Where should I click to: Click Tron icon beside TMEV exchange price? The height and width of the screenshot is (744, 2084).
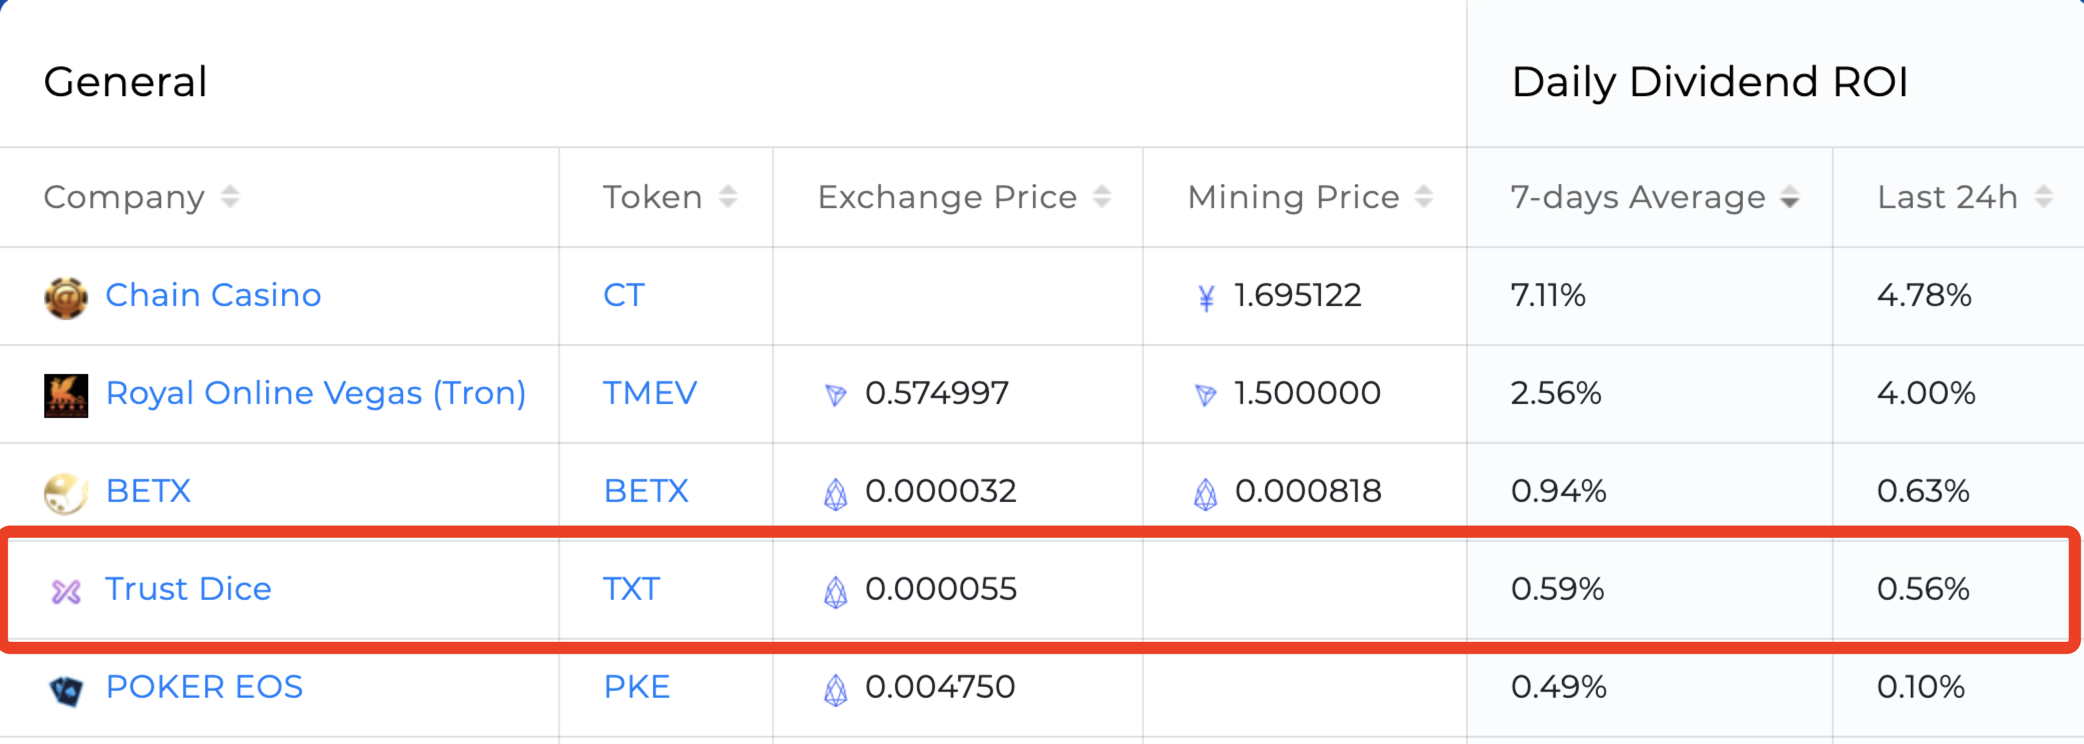[835, 395]
